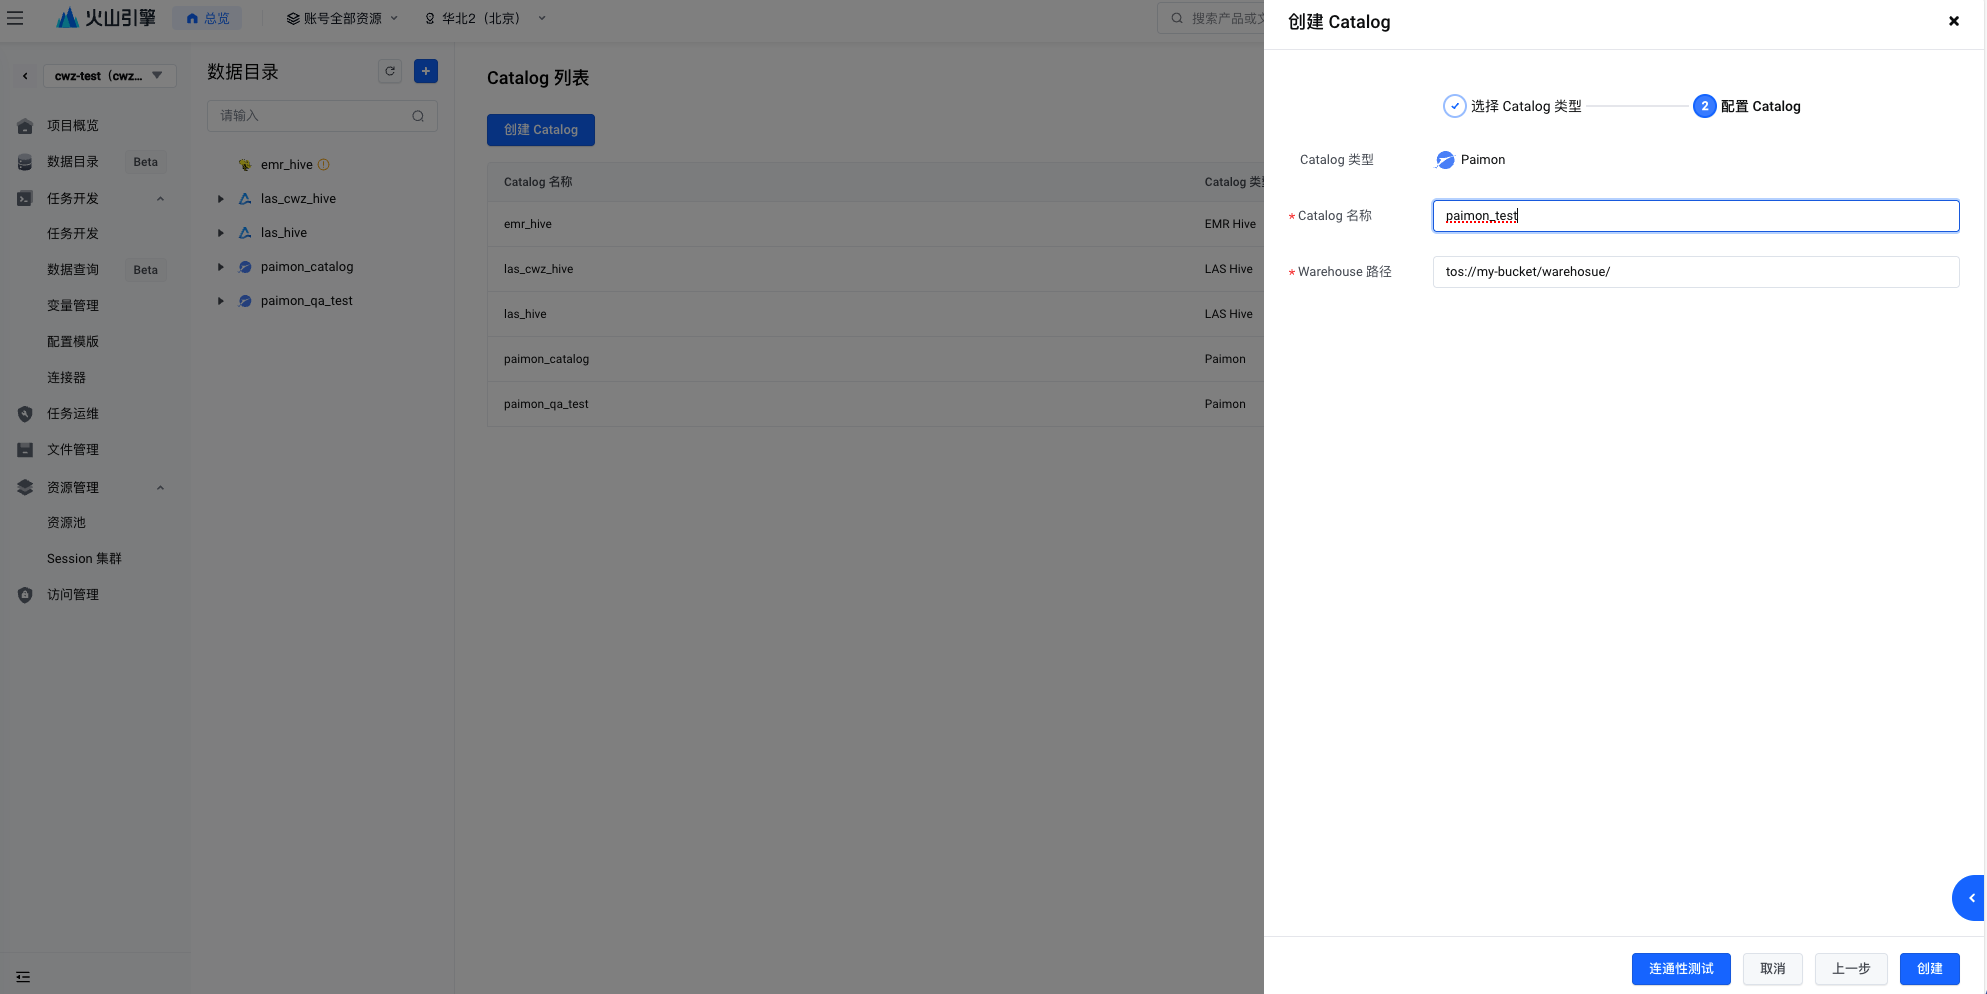Expand the las_hive tree node

pyautogui.click(x=221, y=233)
